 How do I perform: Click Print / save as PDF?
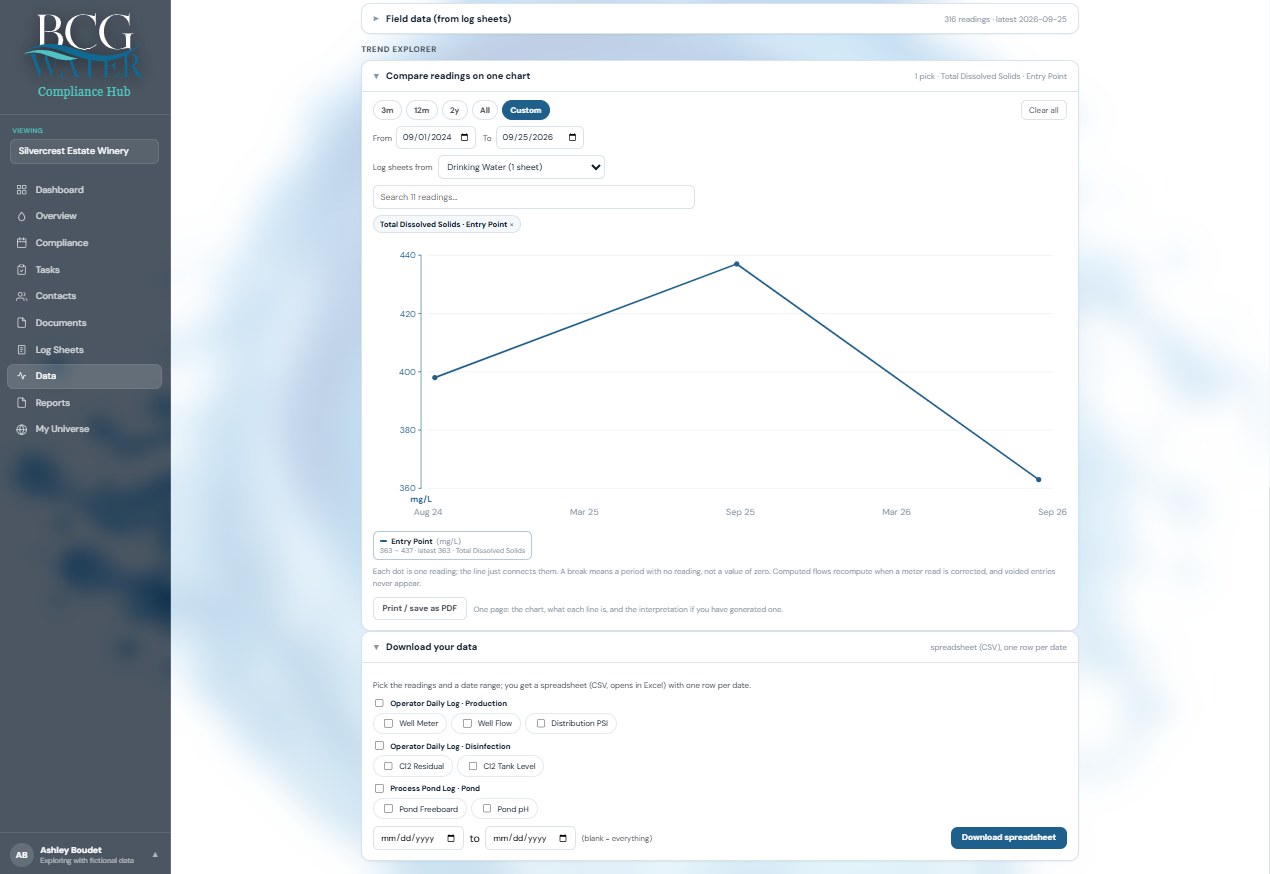click(x=419, y=608)
